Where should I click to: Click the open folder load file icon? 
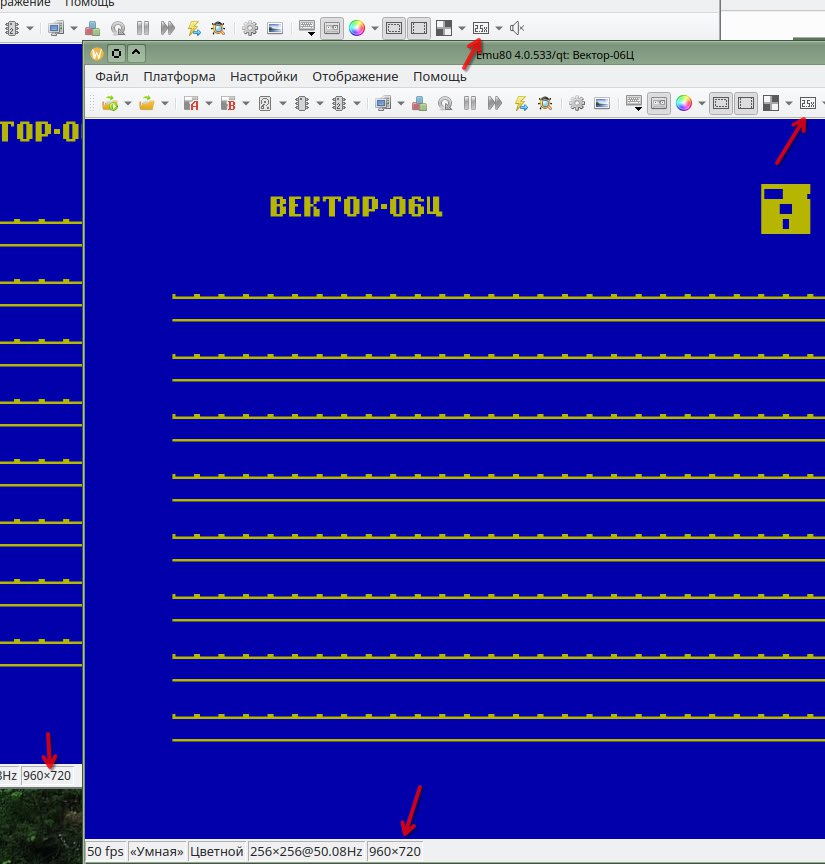pyautogui.click(x=147, y=103)
